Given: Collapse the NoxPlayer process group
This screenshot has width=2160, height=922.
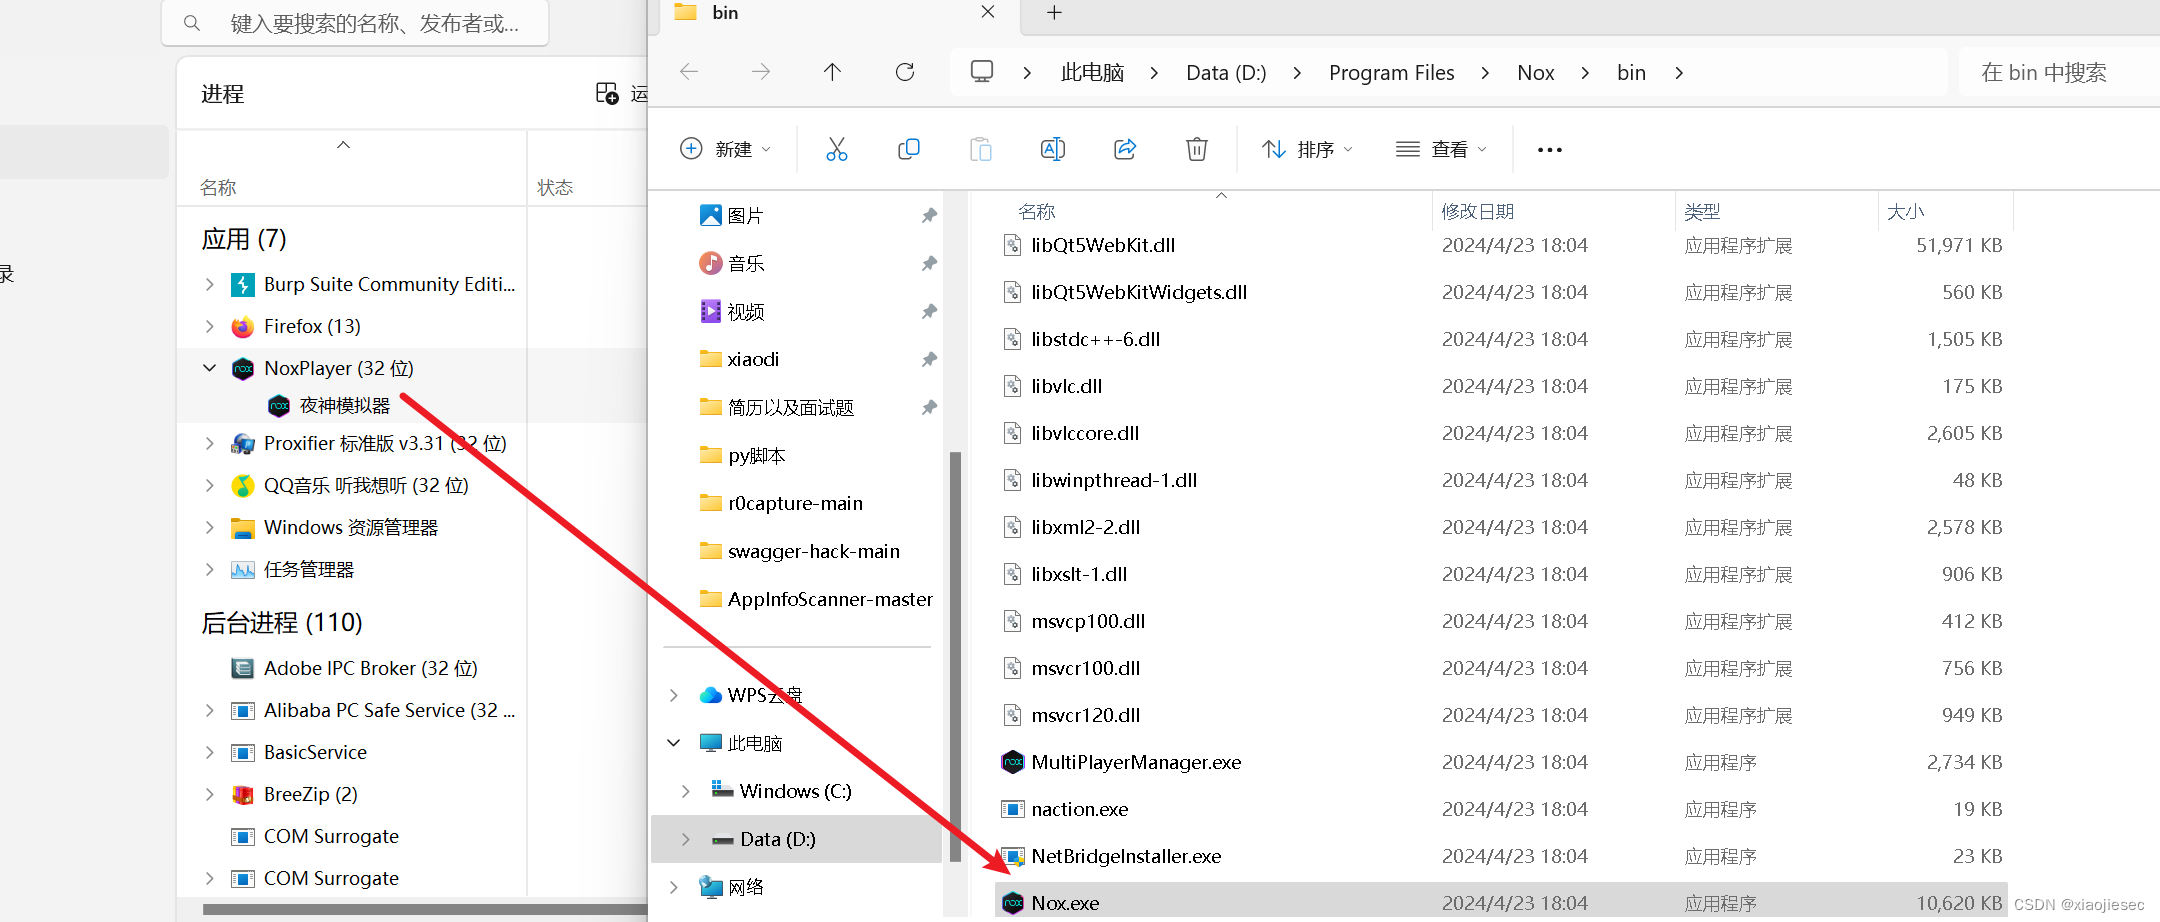Looking at the screenshot, I should coord(209,369).
